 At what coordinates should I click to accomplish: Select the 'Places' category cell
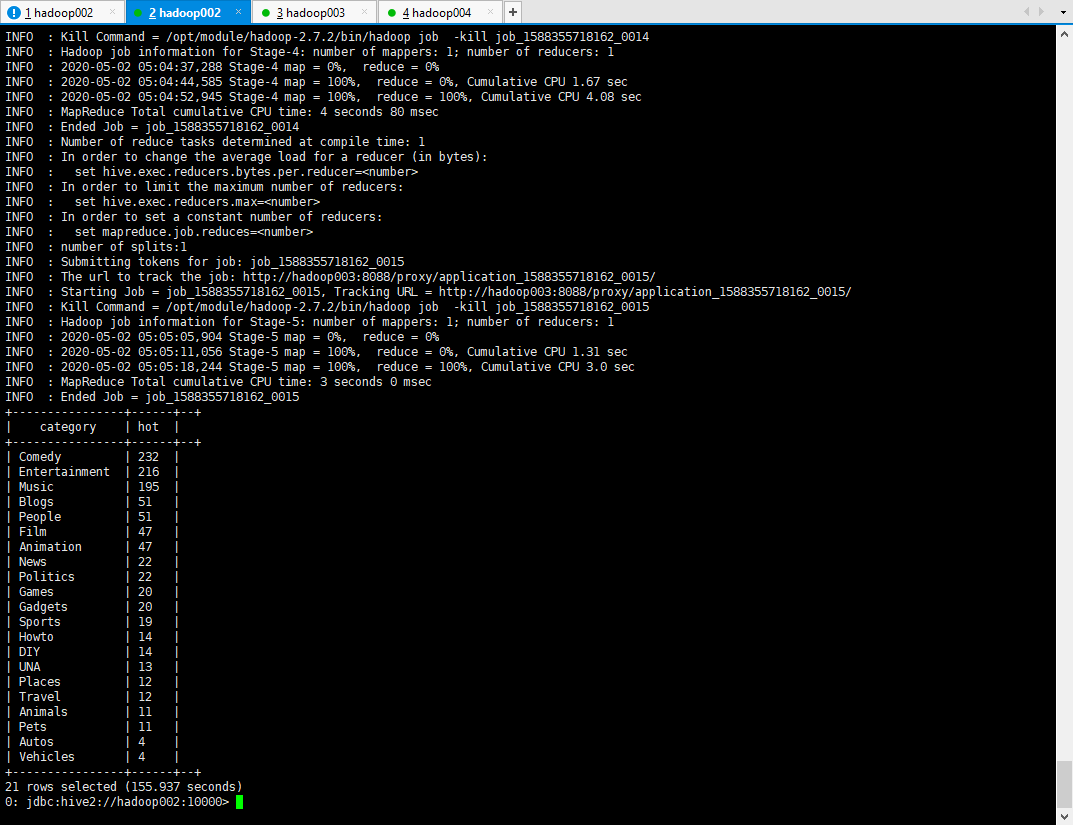(x=40, y=683)
